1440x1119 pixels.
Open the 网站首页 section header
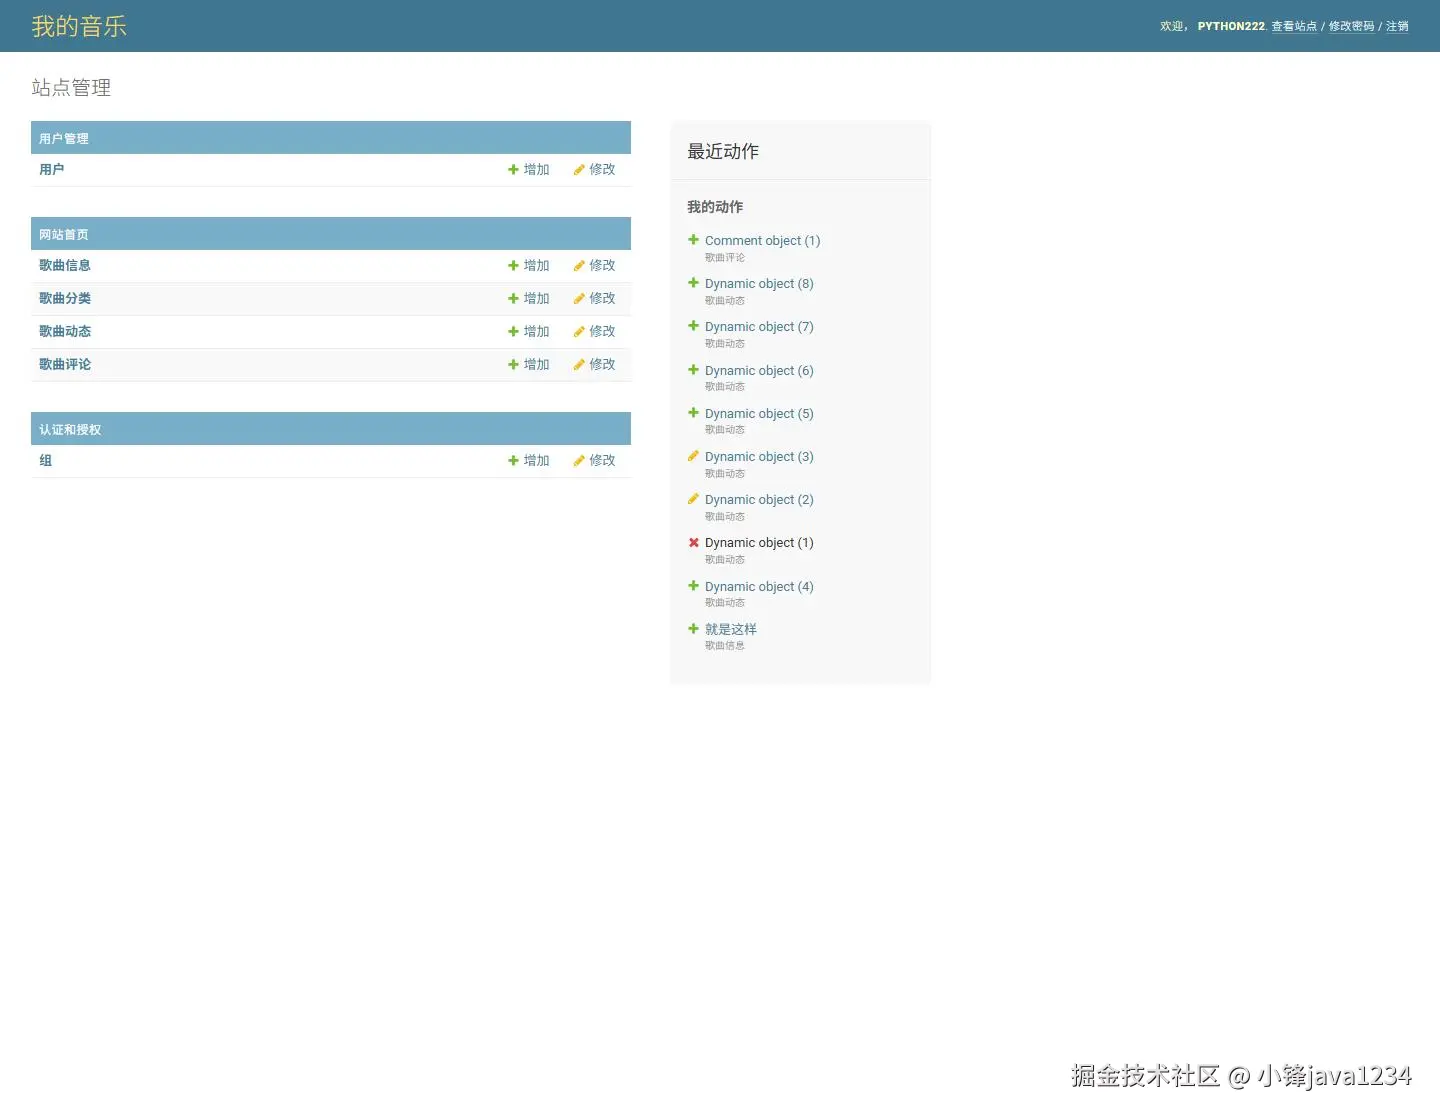[x=64, y=235]
